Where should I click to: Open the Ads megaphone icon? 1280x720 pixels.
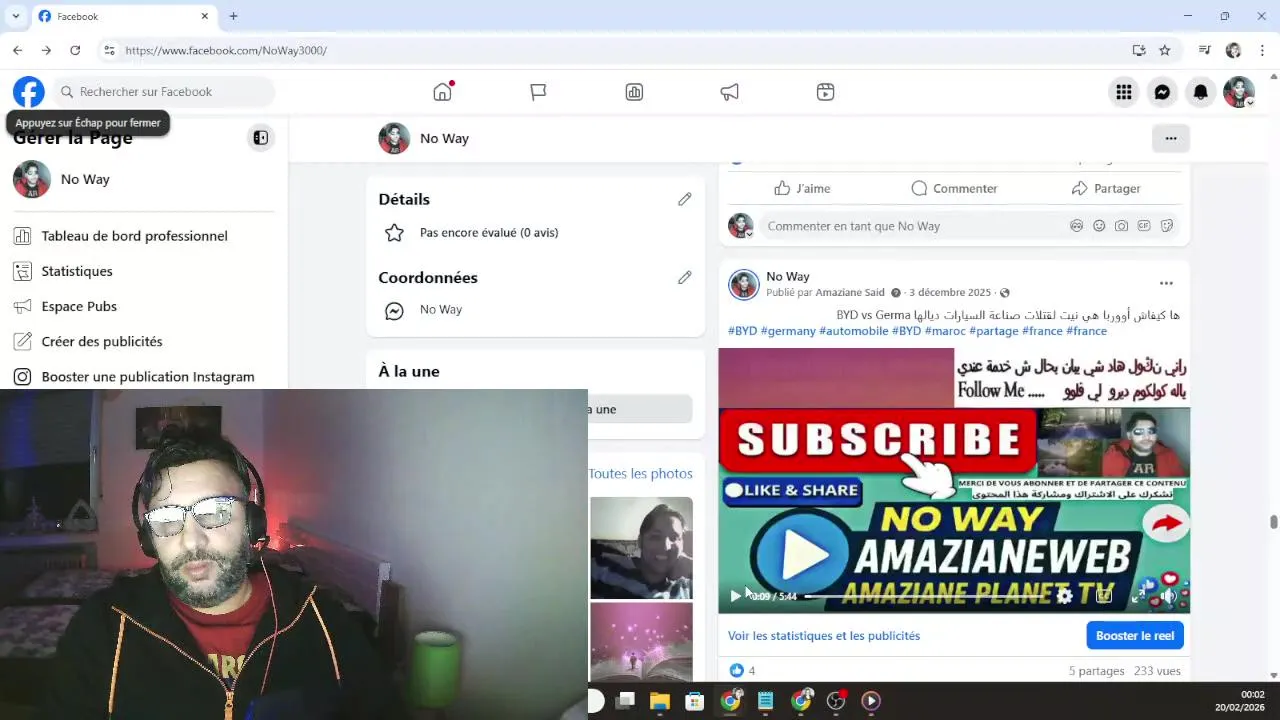[x=730, y=92]
